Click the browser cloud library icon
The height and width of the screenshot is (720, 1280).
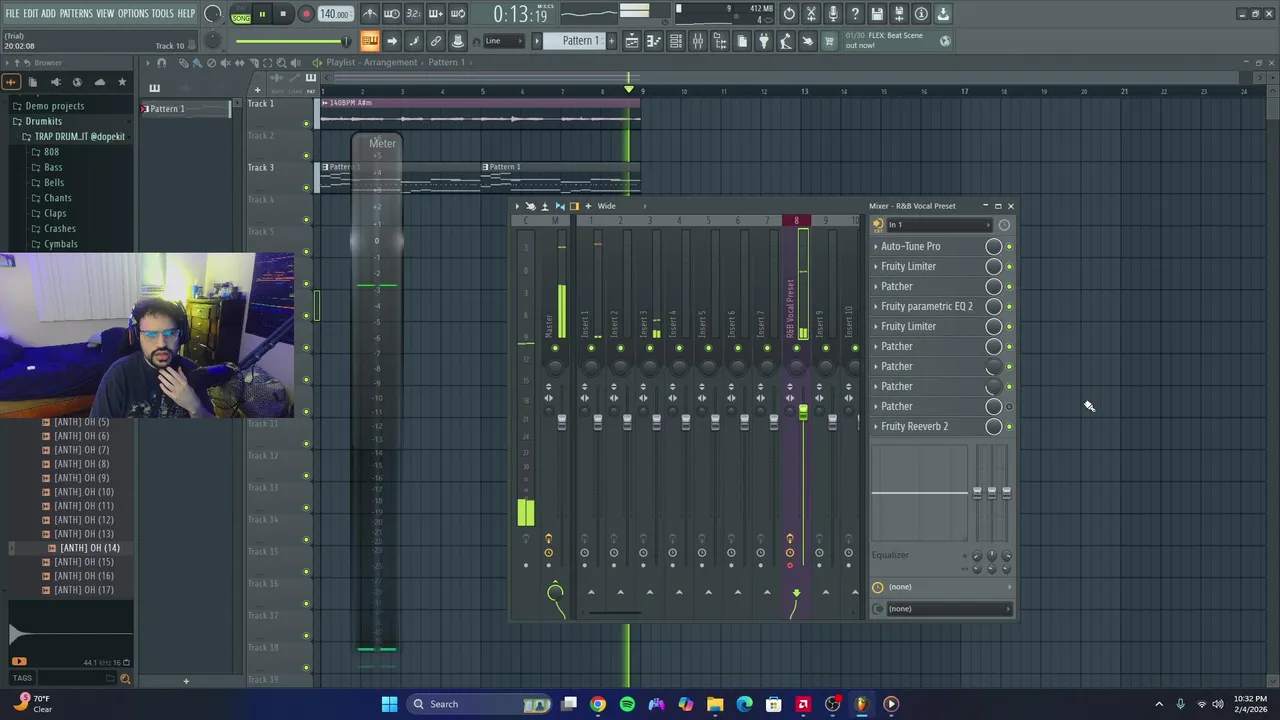click(x=100, y=82)
